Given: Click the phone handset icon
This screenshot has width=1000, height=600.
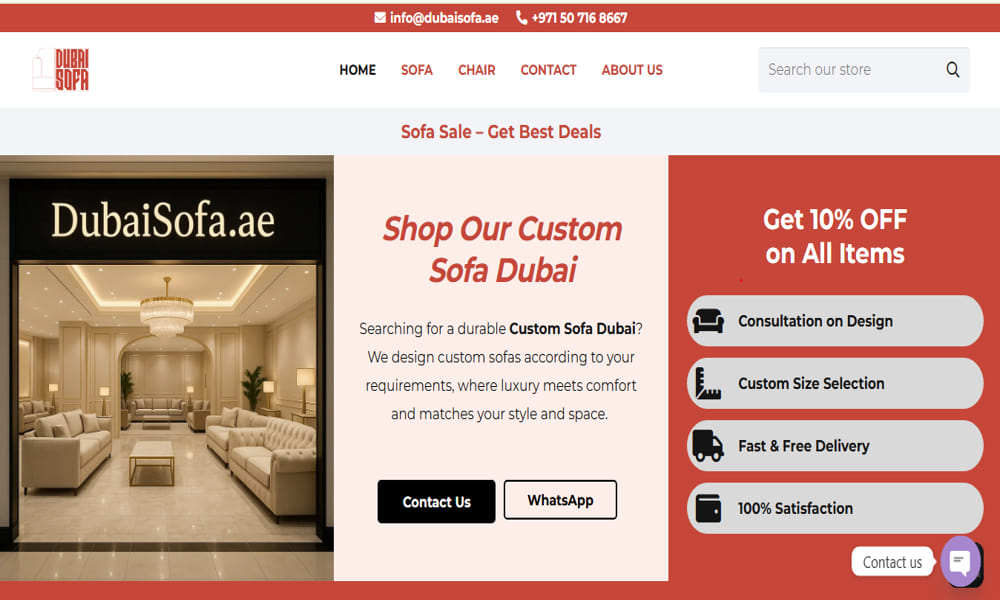Looking at the screenshot, I should tap(521, 18).
